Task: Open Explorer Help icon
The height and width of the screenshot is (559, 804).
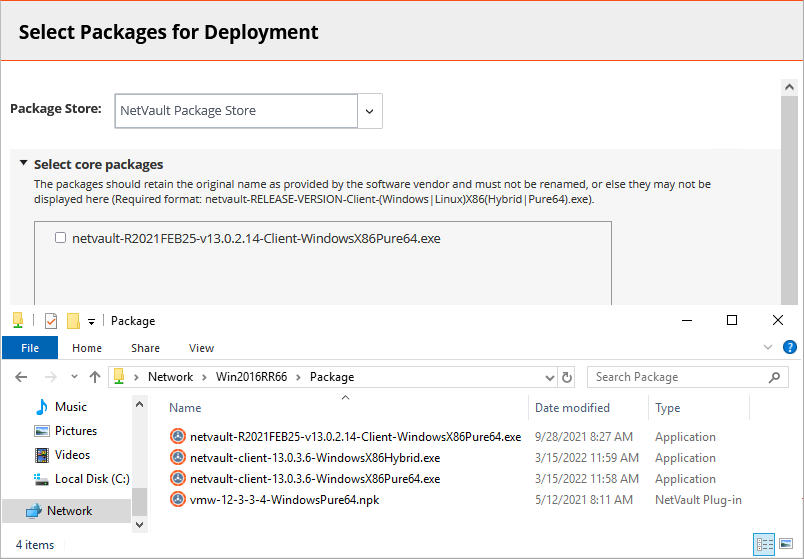Action: tap(790, 347)
